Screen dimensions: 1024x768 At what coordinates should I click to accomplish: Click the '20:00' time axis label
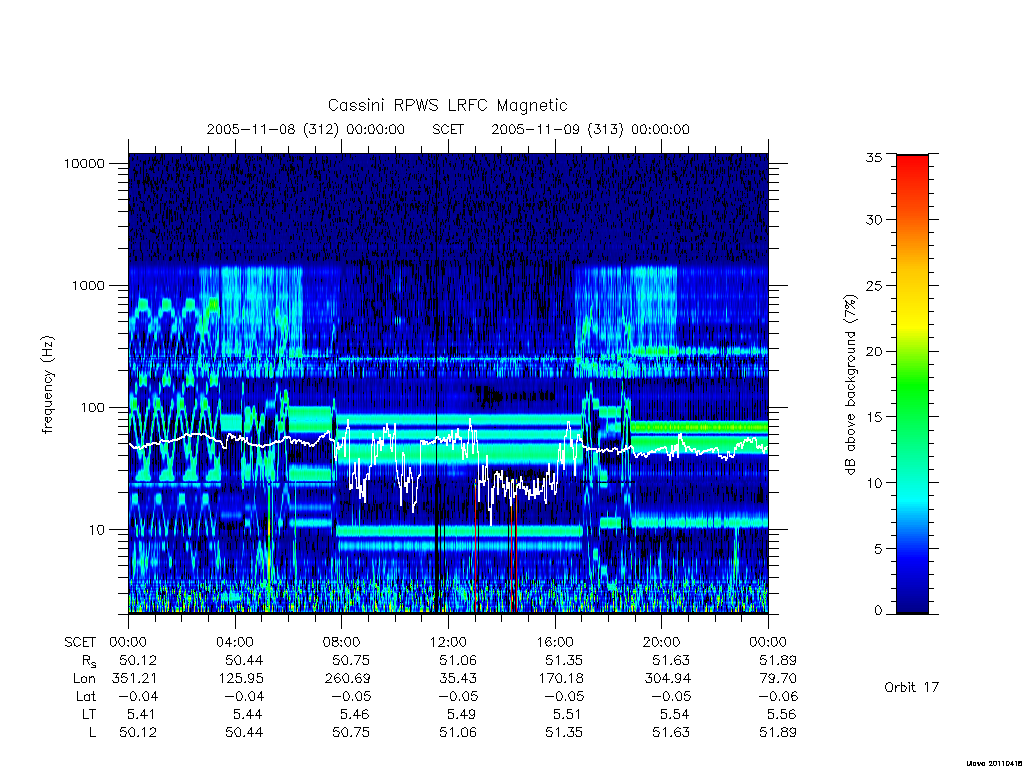pyautogui.click(x=662, y=643)
